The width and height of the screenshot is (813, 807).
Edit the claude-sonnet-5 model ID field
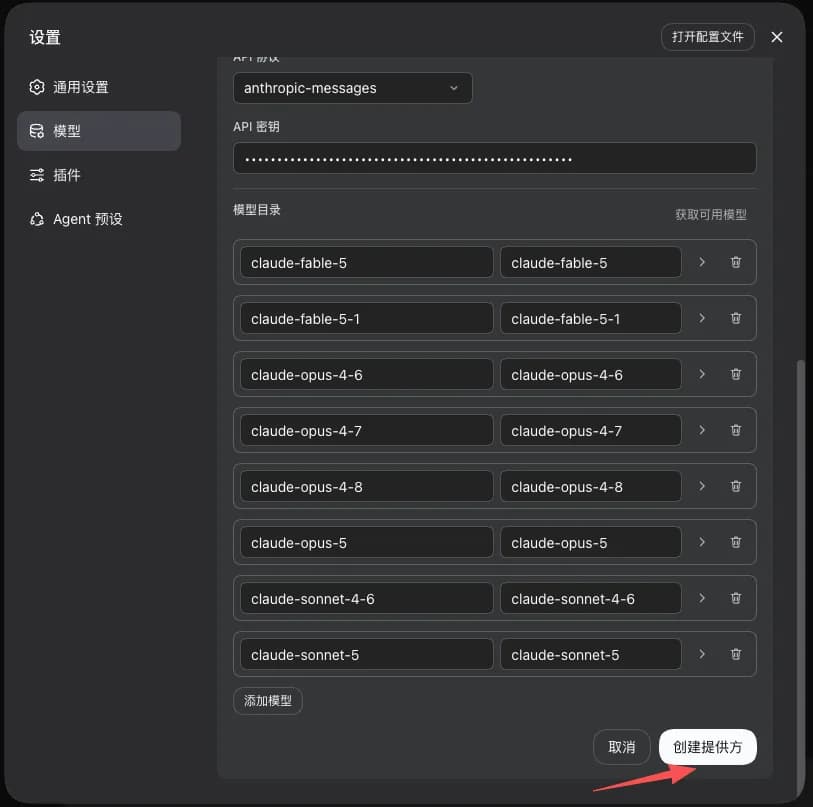pyautogui.click(x=367, y=654)
